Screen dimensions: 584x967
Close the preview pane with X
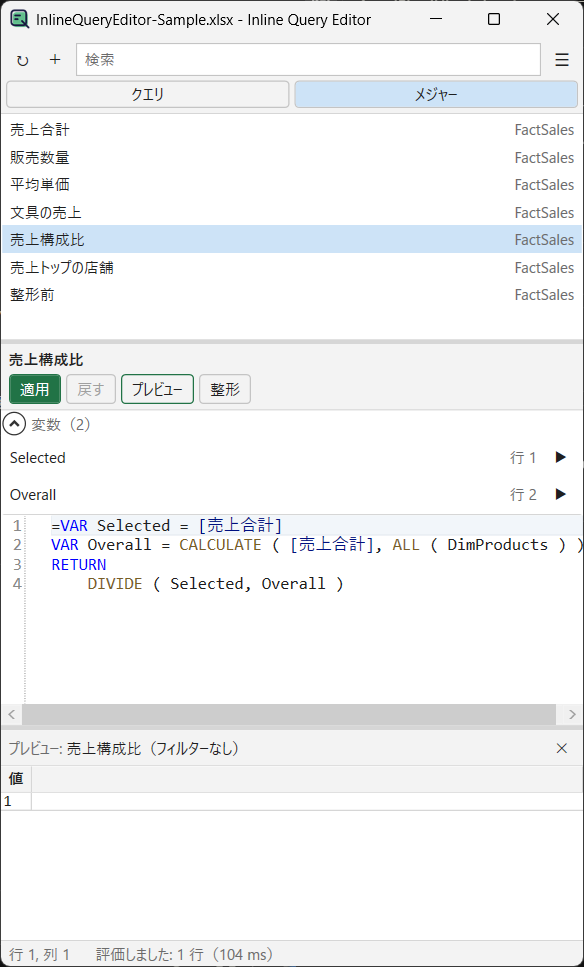[562, 748]
